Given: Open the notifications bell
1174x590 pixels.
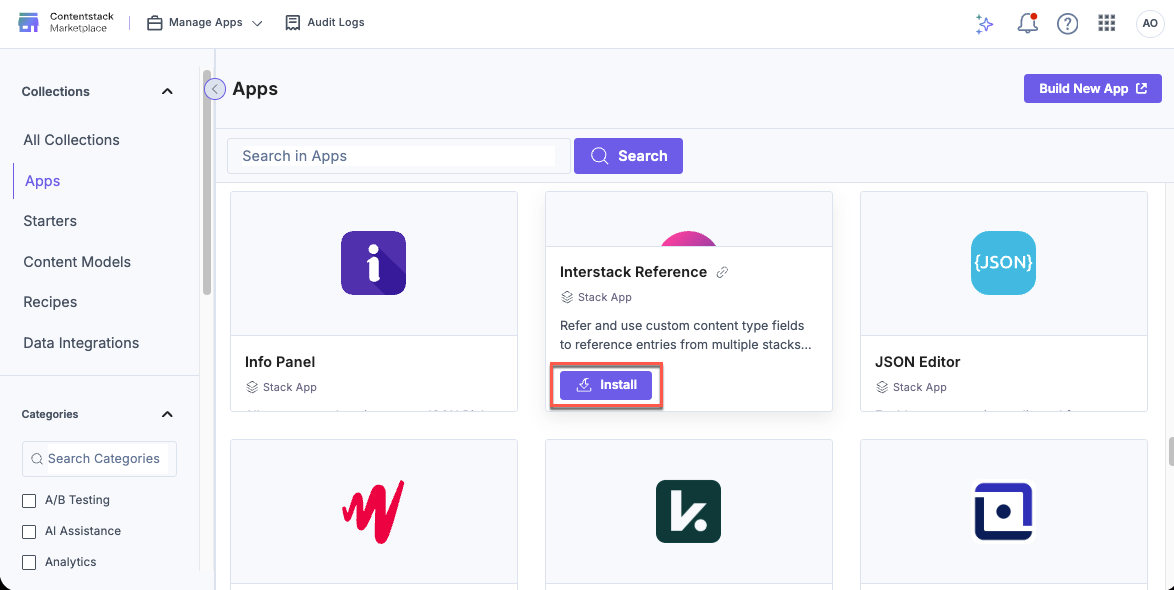Looking at the screenshot, I should tap(1027, 24).
